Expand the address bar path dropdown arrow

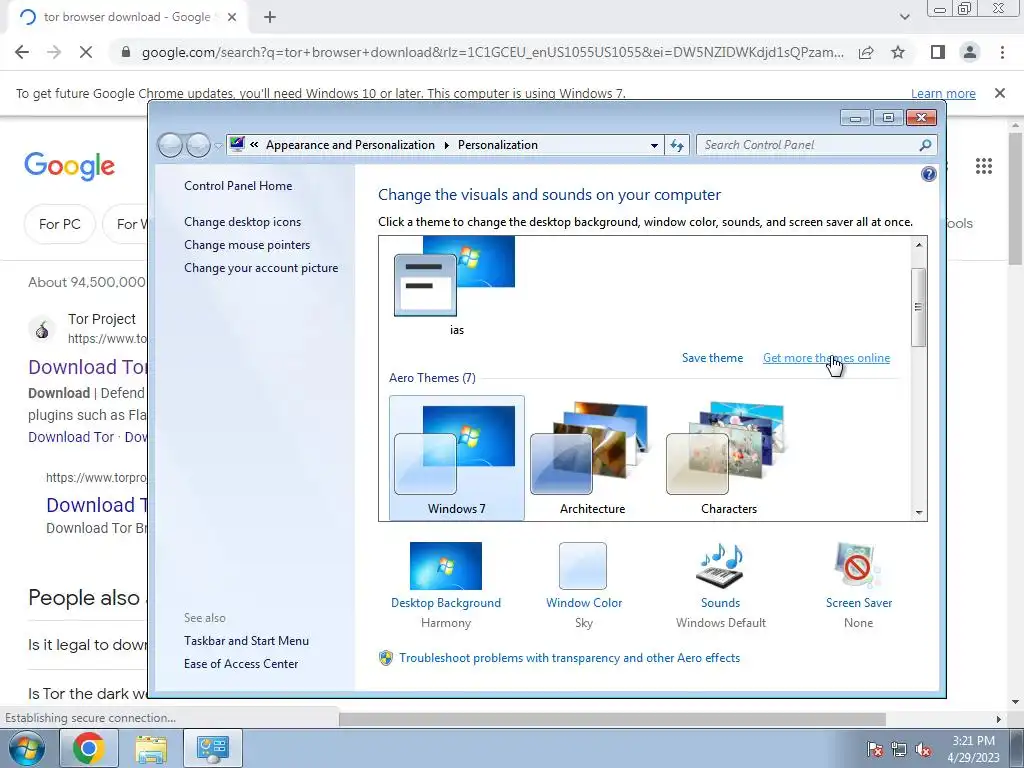pos(654,145)
